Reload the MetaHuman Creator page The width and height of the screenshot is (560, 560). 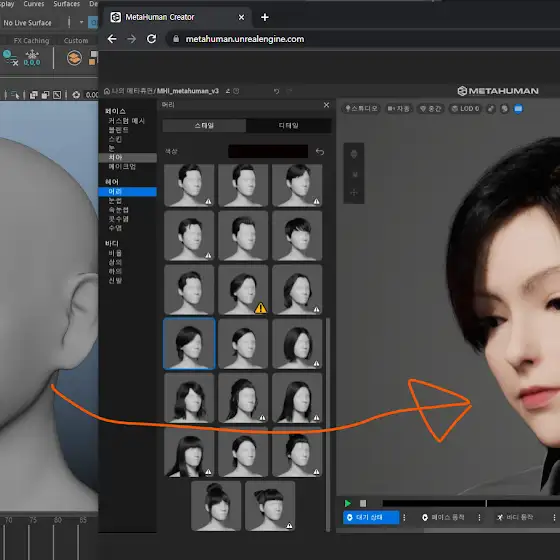(151, 39)
